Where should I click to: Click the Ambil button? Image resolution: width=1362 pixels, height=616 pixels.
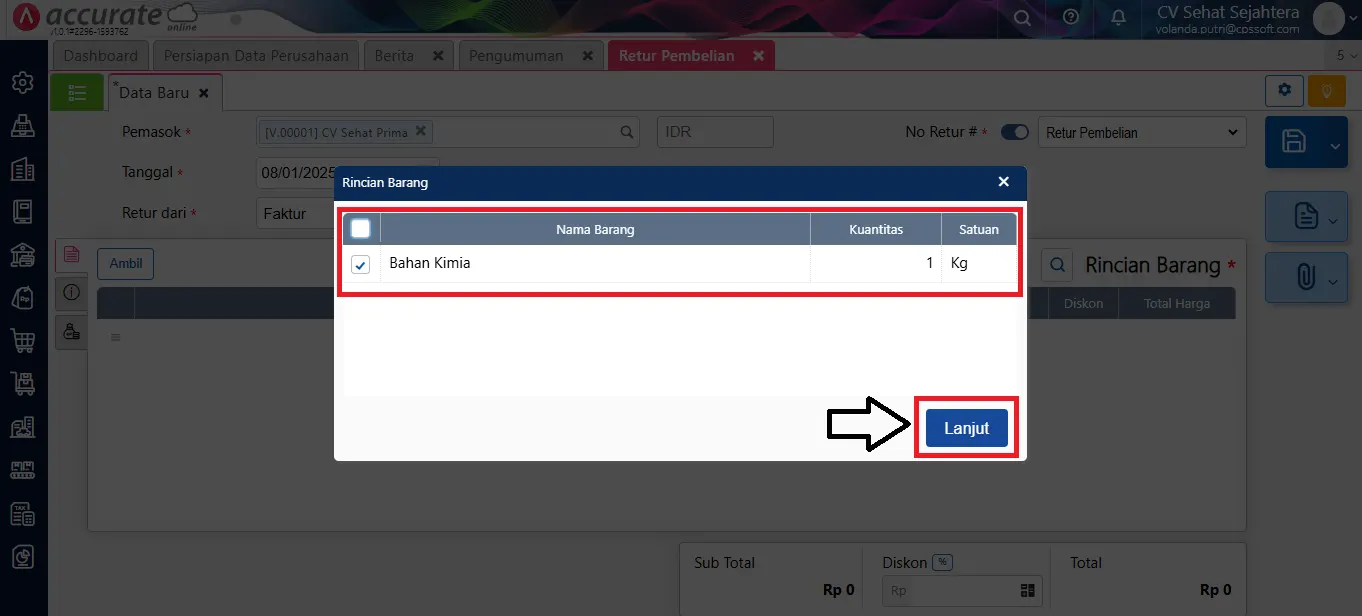[x=126, y=263]
